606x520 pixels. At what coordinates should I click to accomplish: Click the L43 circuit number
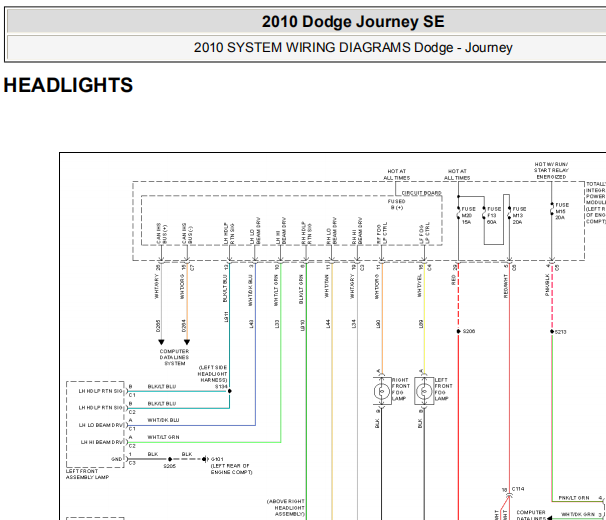251,324
